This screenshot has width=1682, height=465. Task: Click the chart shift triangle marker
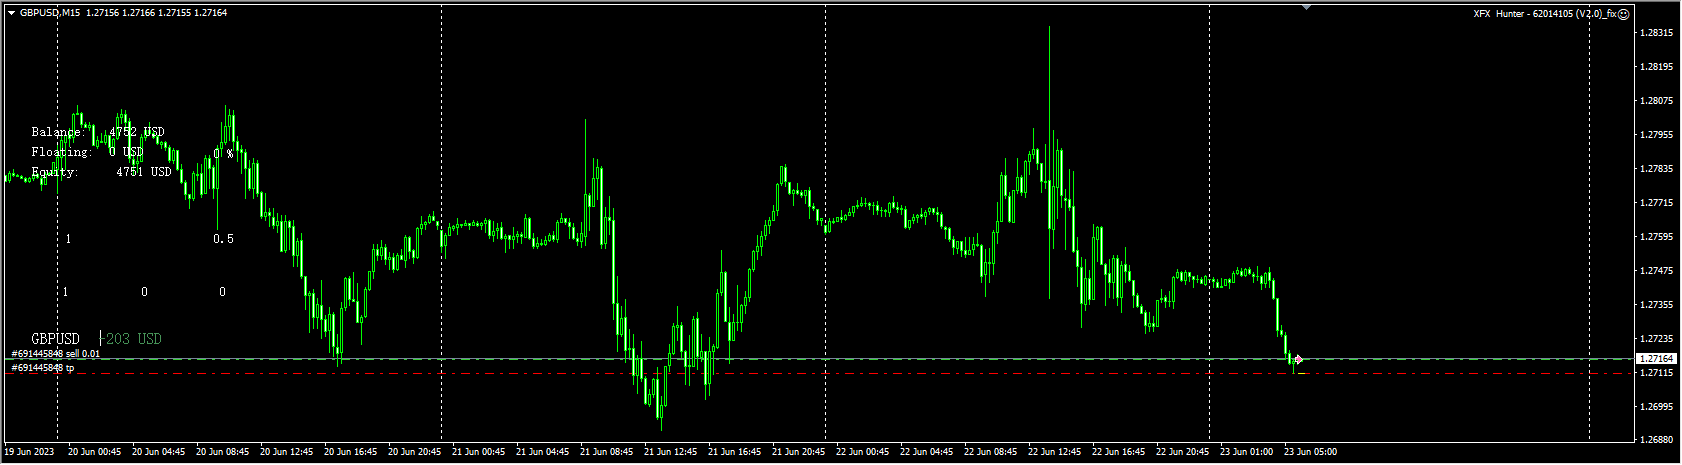[1306, 7]
